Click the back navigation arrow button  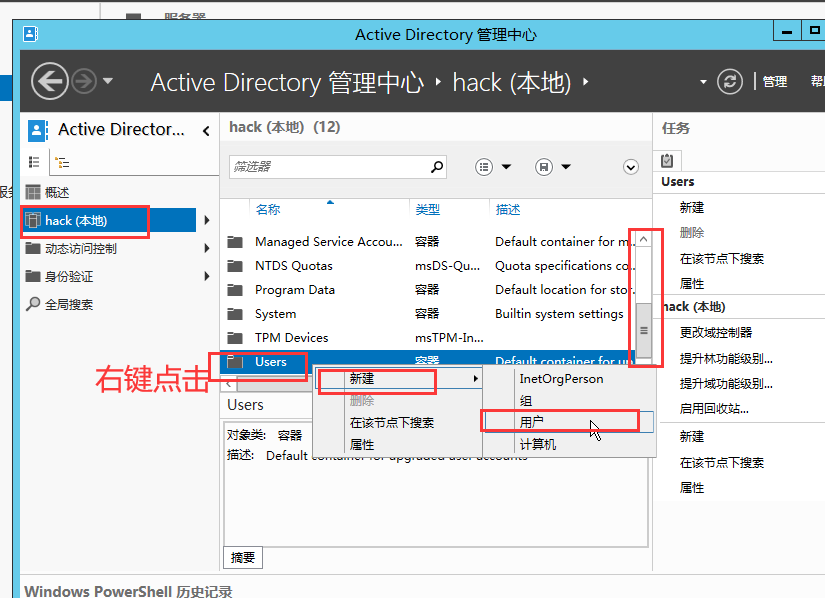(49, 82)
